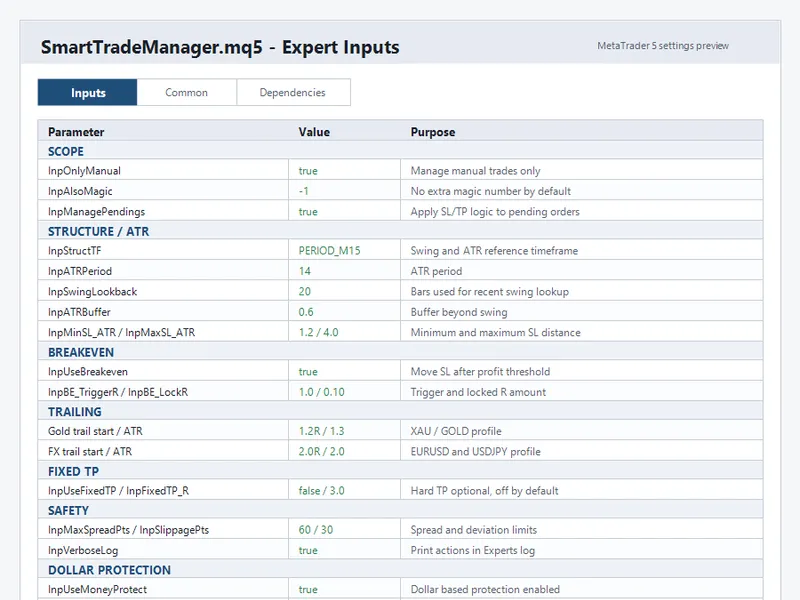Select InpMinSL_ATR / InpMaxSL_ATR parameter
The width and height of the screenshot is (800, 600).
click(x=121, y=333)
